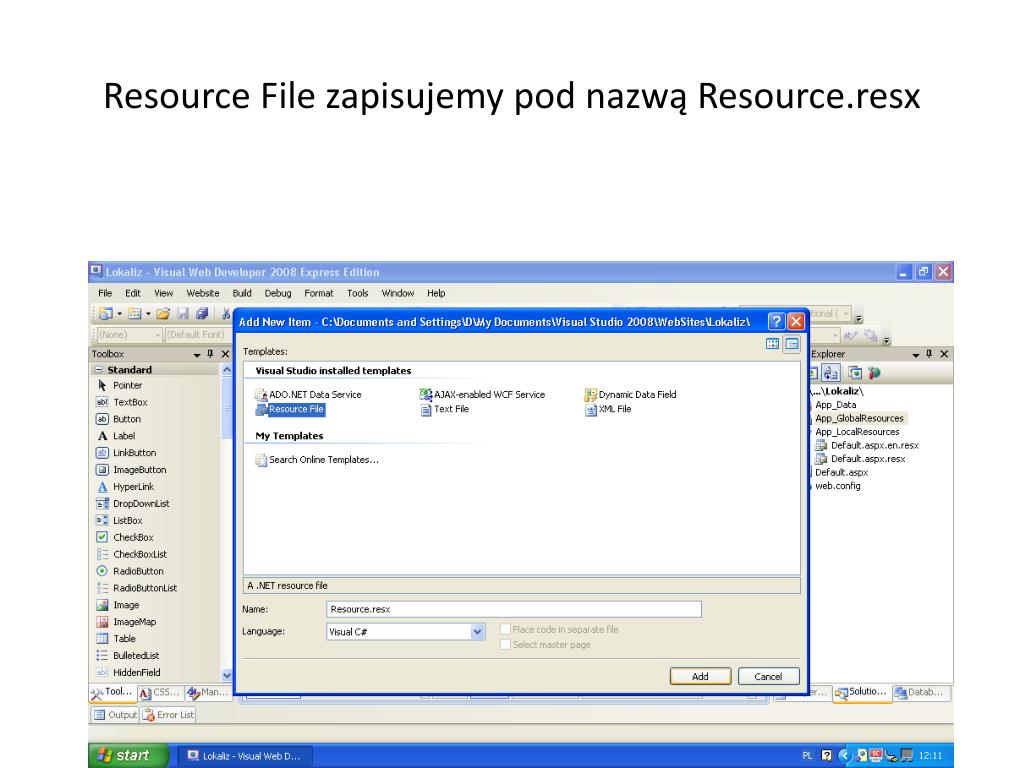Open the Language dropdown showing Visual C#
The height and width of the screenshot is (768, 1024).
click(x=477, y=632)
